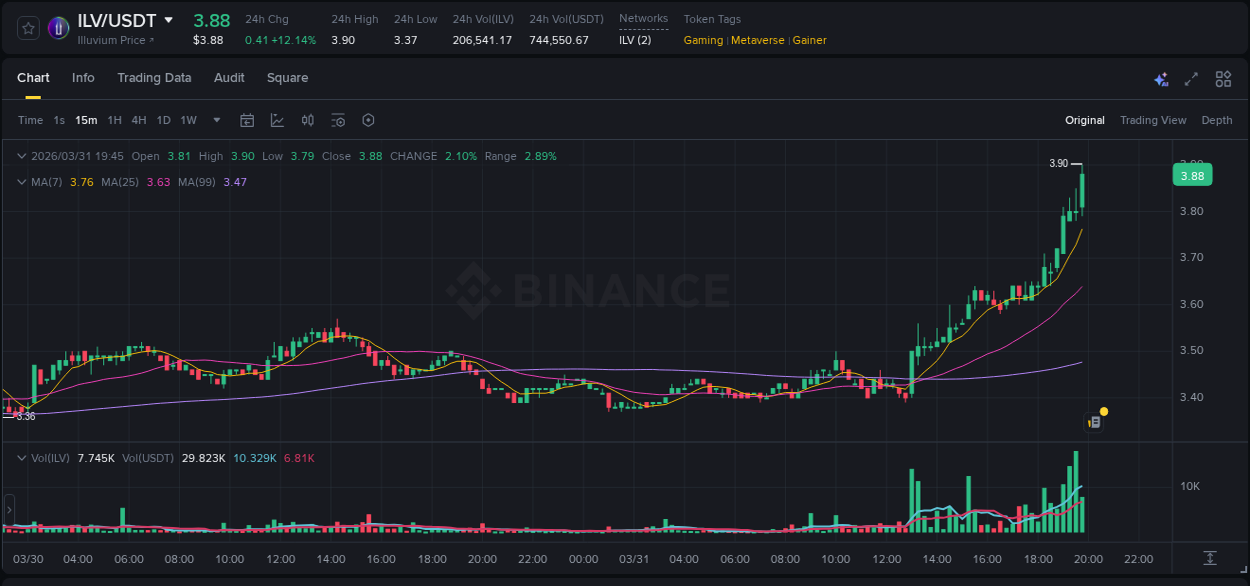Image resolution: width=1250 pixels, height=586 pixels.
Task: Open chart settings via the hexagon gear icon
Action: pos(368,120)
